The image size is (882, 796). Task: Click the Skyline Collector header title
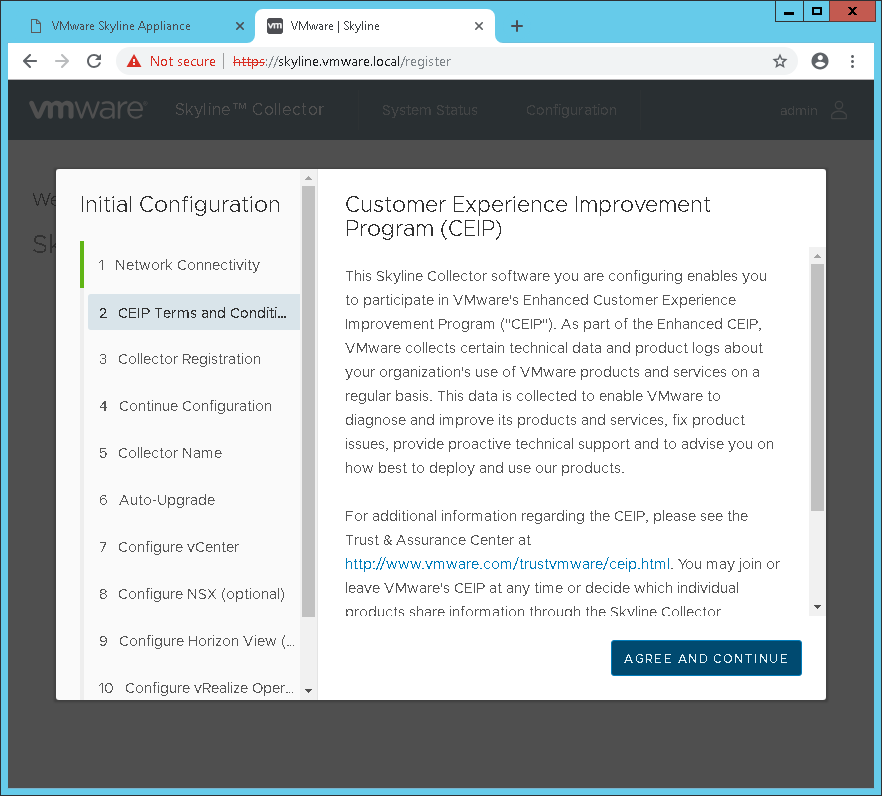(x=249, y=109)
